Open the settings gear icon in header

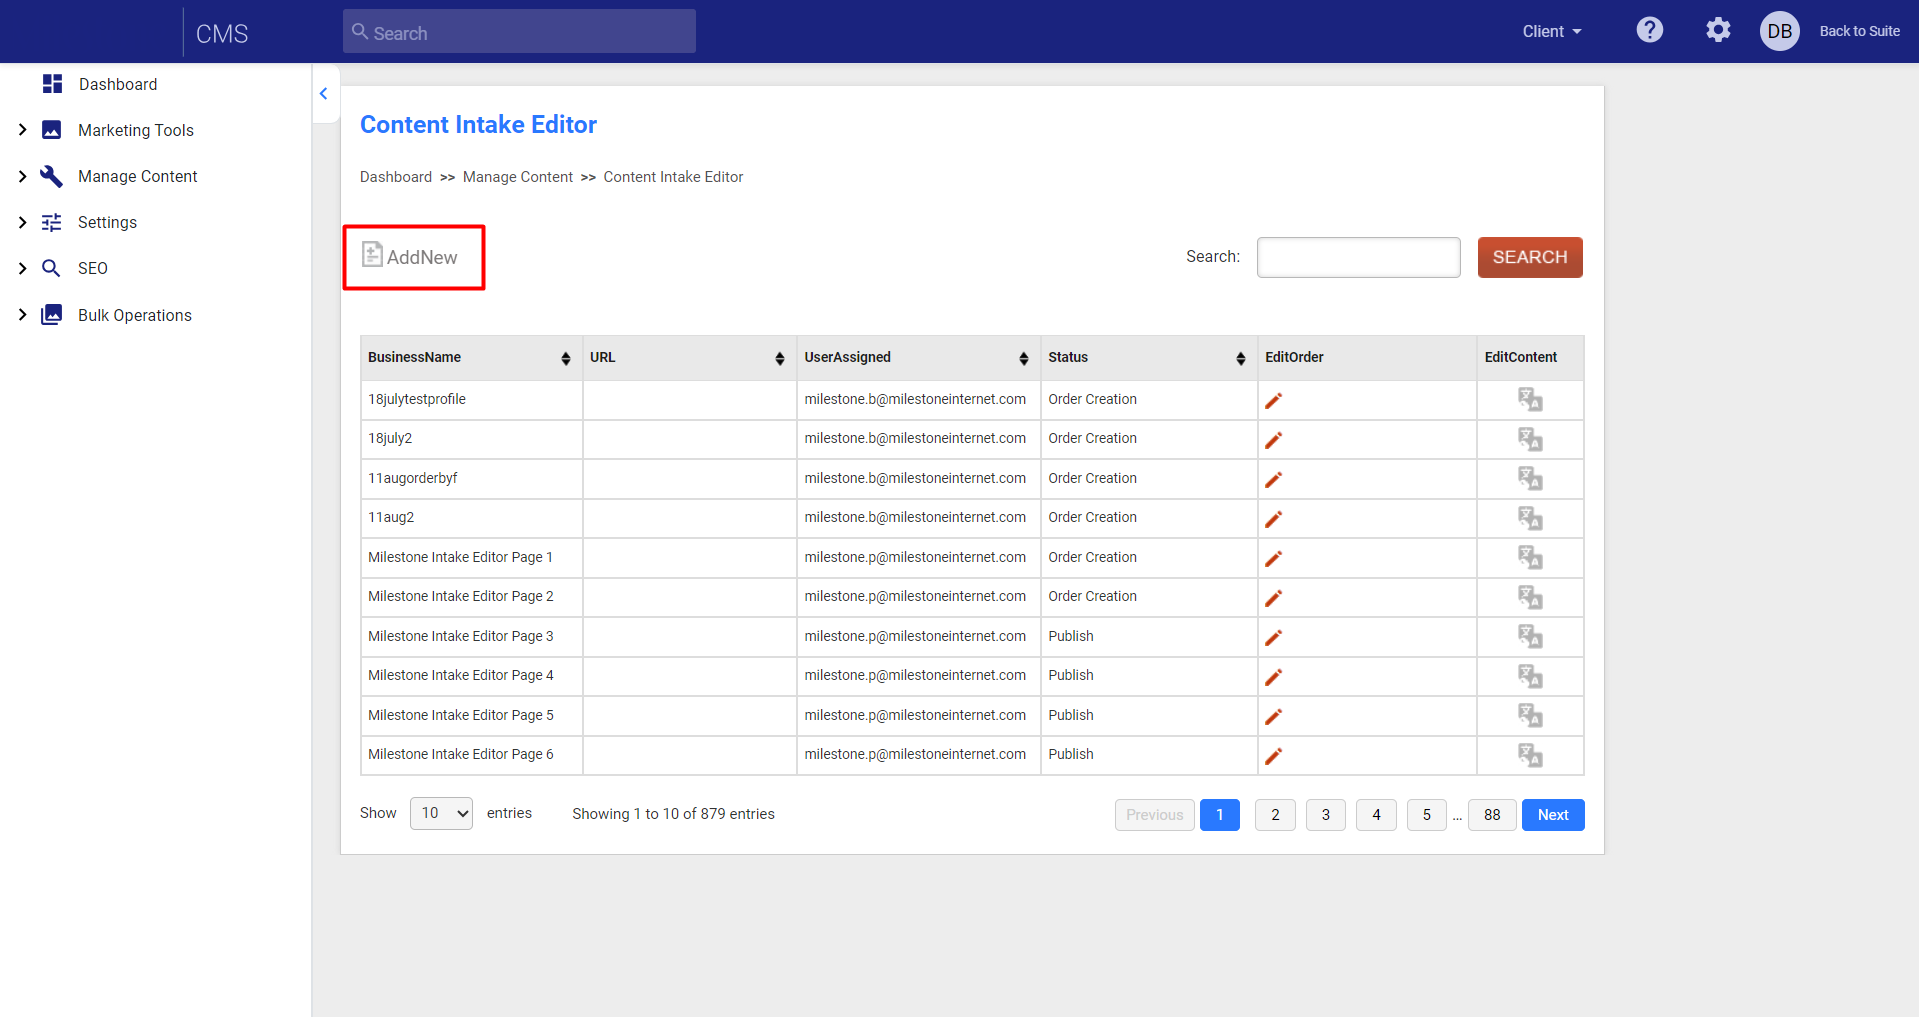[1718, 30]
